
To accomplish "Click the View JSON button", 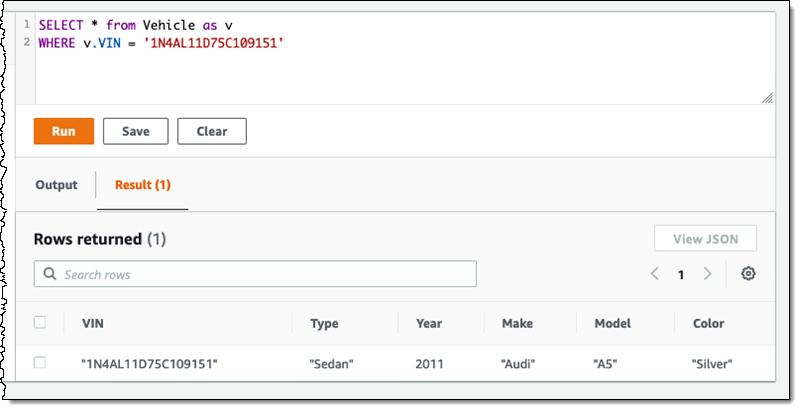I will 705,238.
